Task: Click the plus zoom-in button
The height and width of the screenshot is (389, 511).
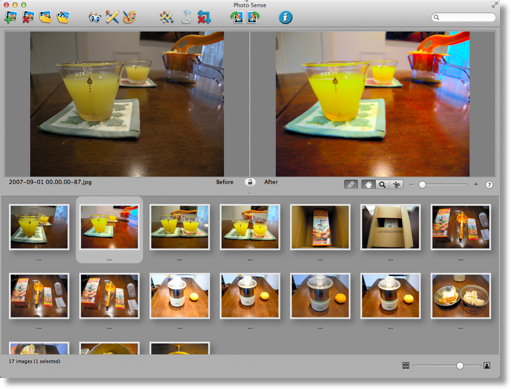Action: click(476, 184)
